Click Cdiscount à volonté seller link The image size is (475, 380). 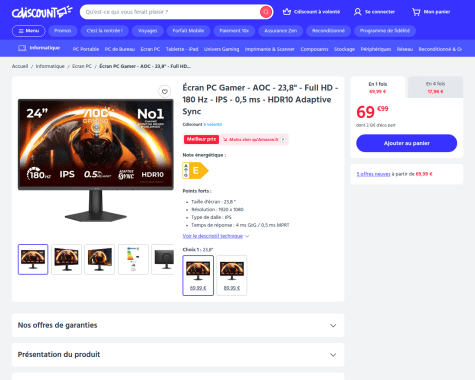coord(202,124)
